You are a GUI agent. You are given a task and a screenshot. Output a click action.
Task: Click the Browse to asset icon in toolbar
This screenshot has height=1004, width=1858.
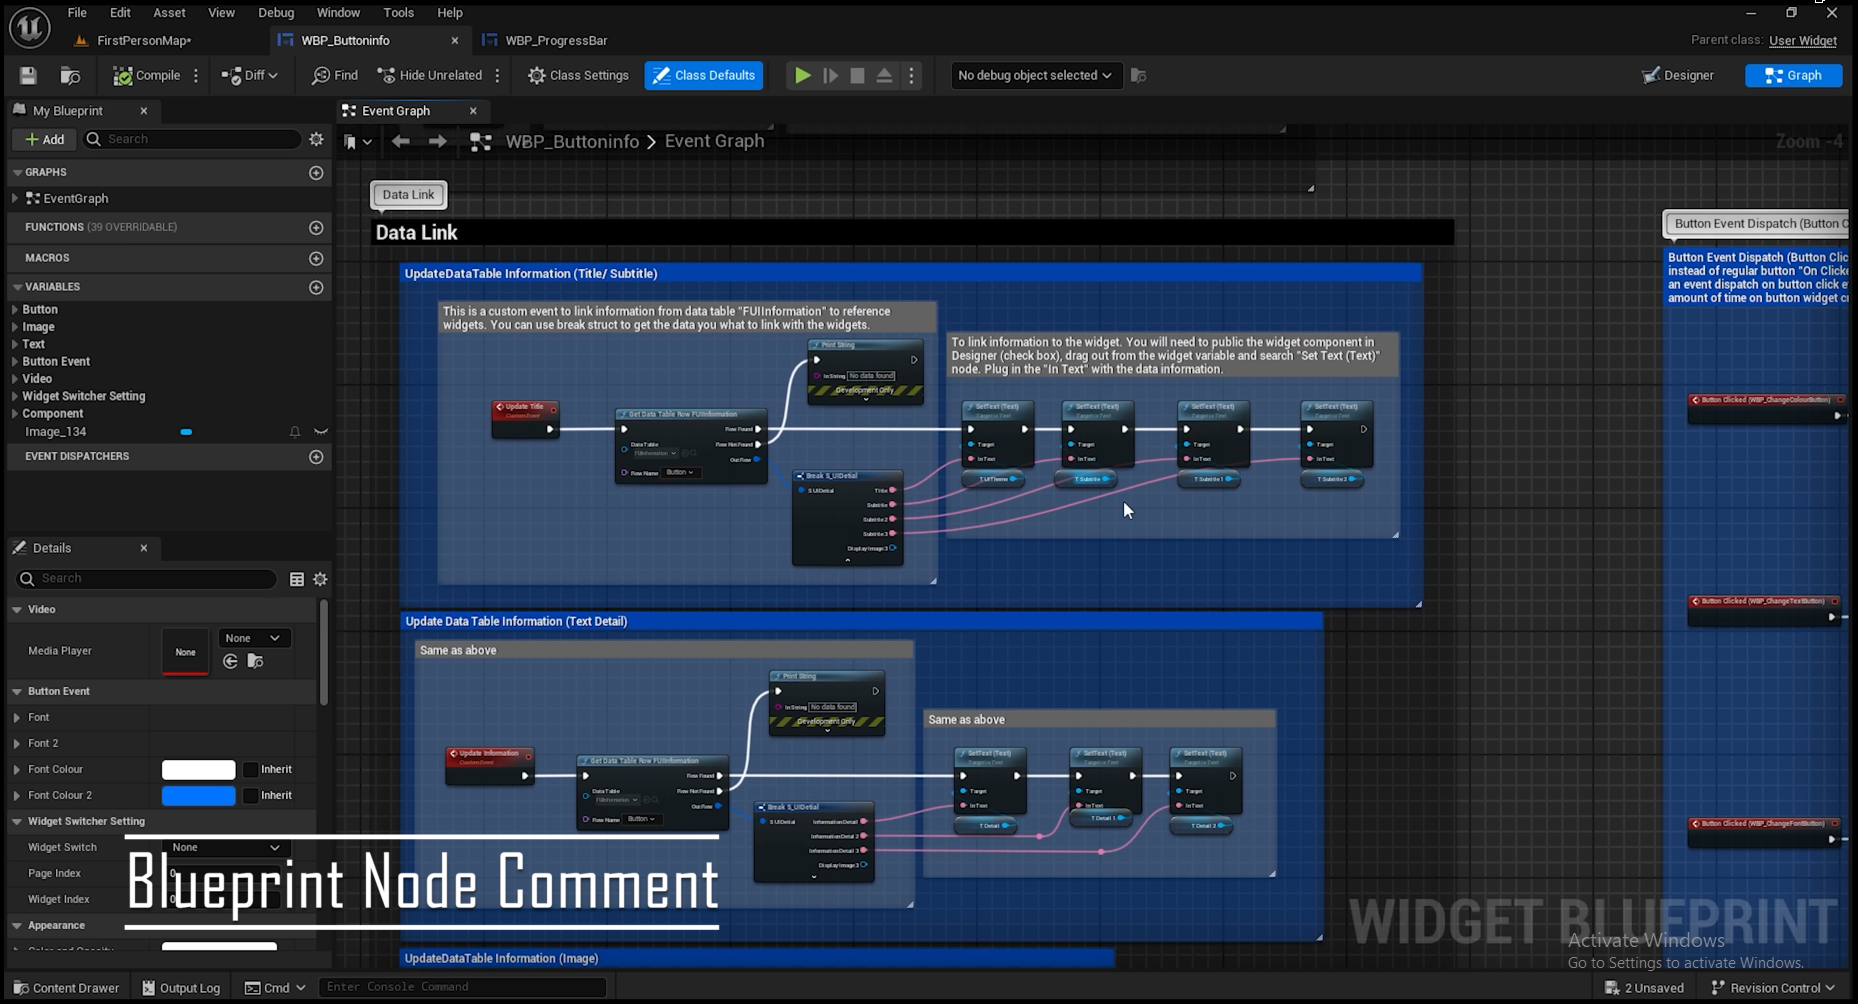pos(70,76)
